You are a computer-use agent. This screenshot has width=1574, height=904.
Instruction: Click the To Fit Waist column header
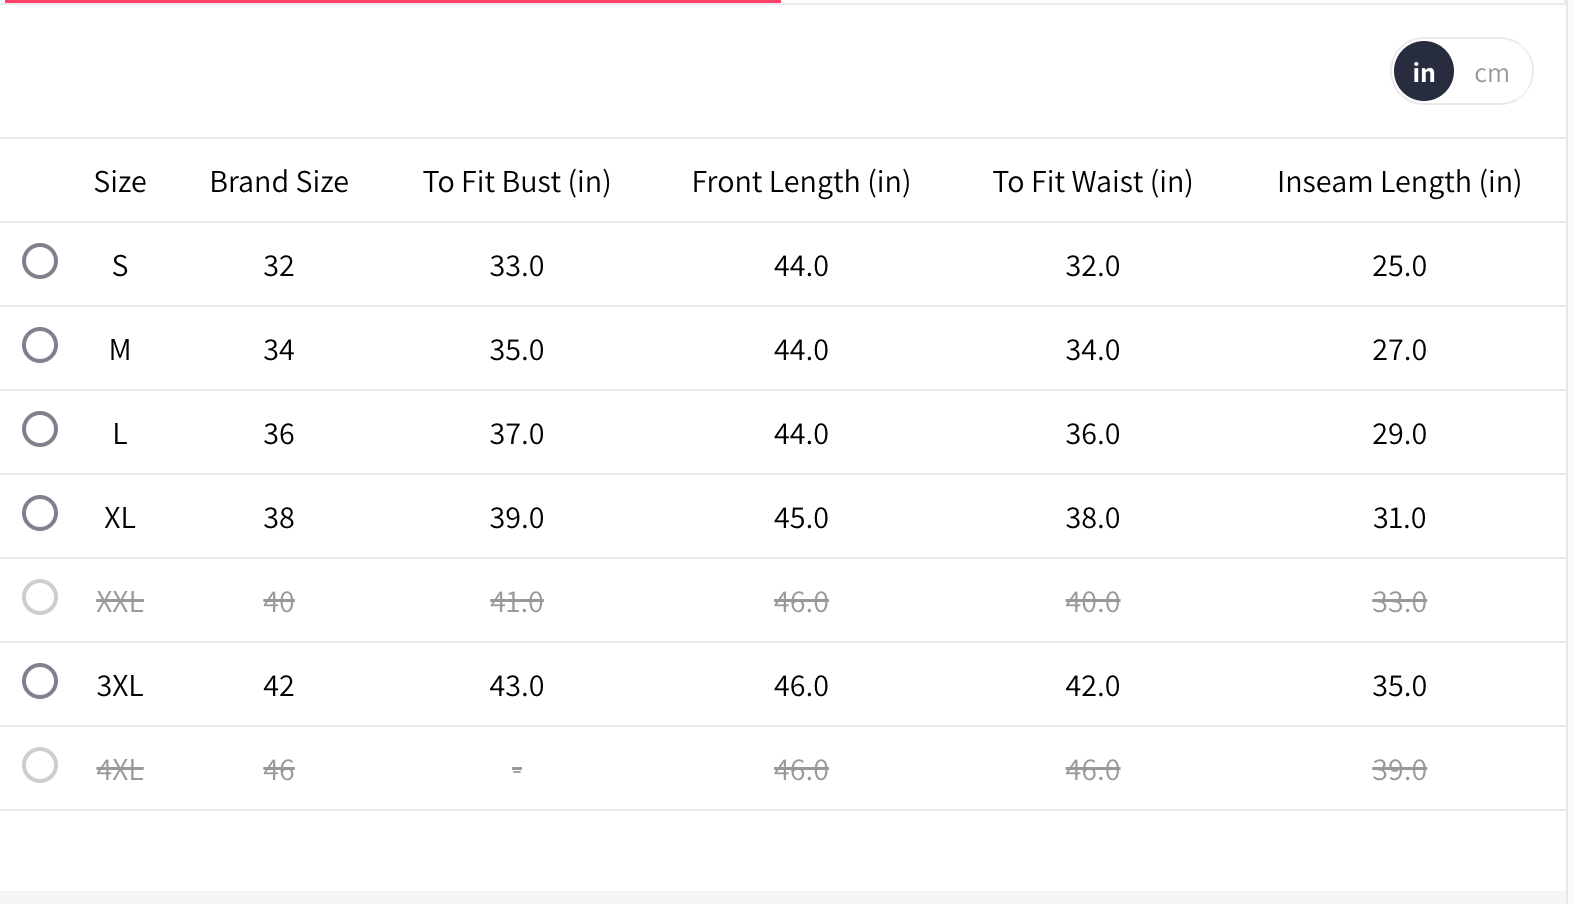(1092, 182)
